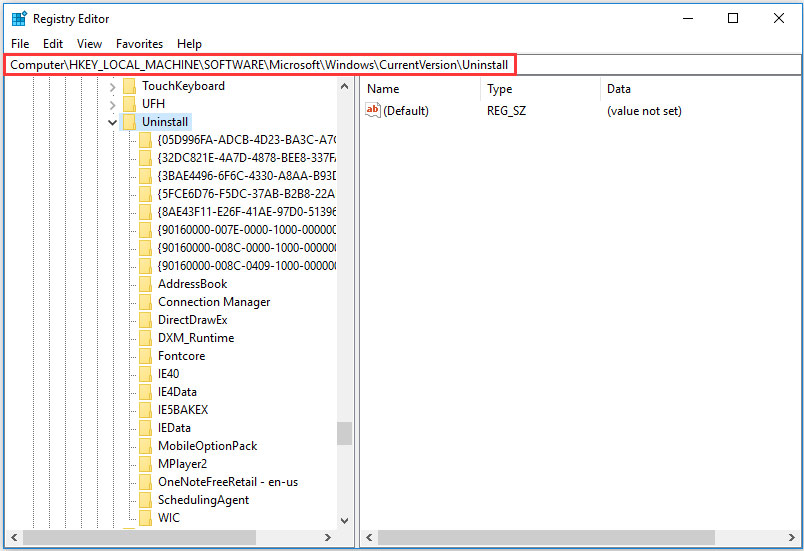This screenshot has height=551, width=804.
Task: Click the MobileOptionPack folder icon
Action: tap(146, 446)
